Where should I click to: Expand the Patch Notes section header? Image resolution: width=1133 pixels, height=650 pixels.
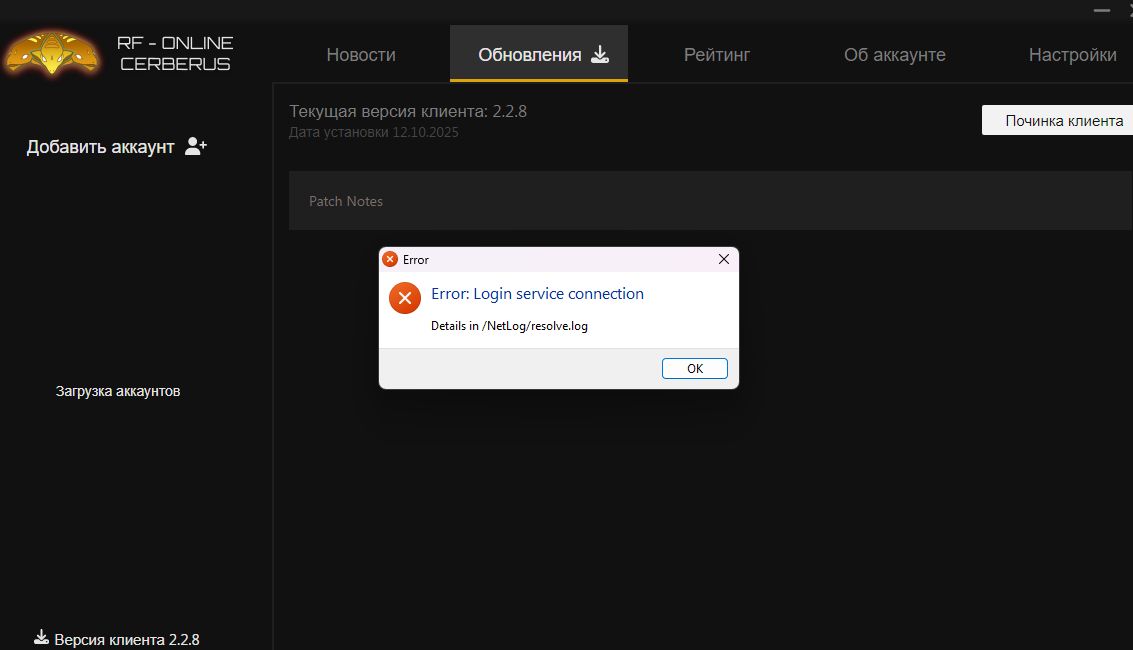(346, 201)
